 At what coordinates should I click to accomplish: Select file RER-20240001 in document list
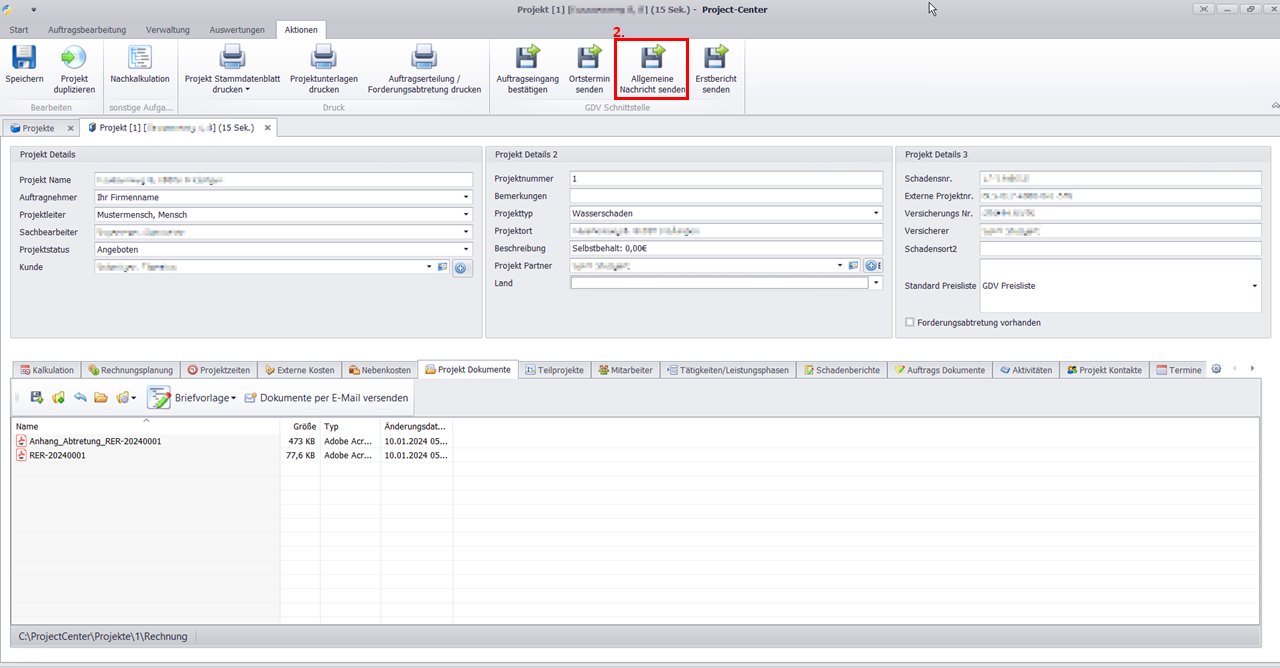(x=57, y=455)
